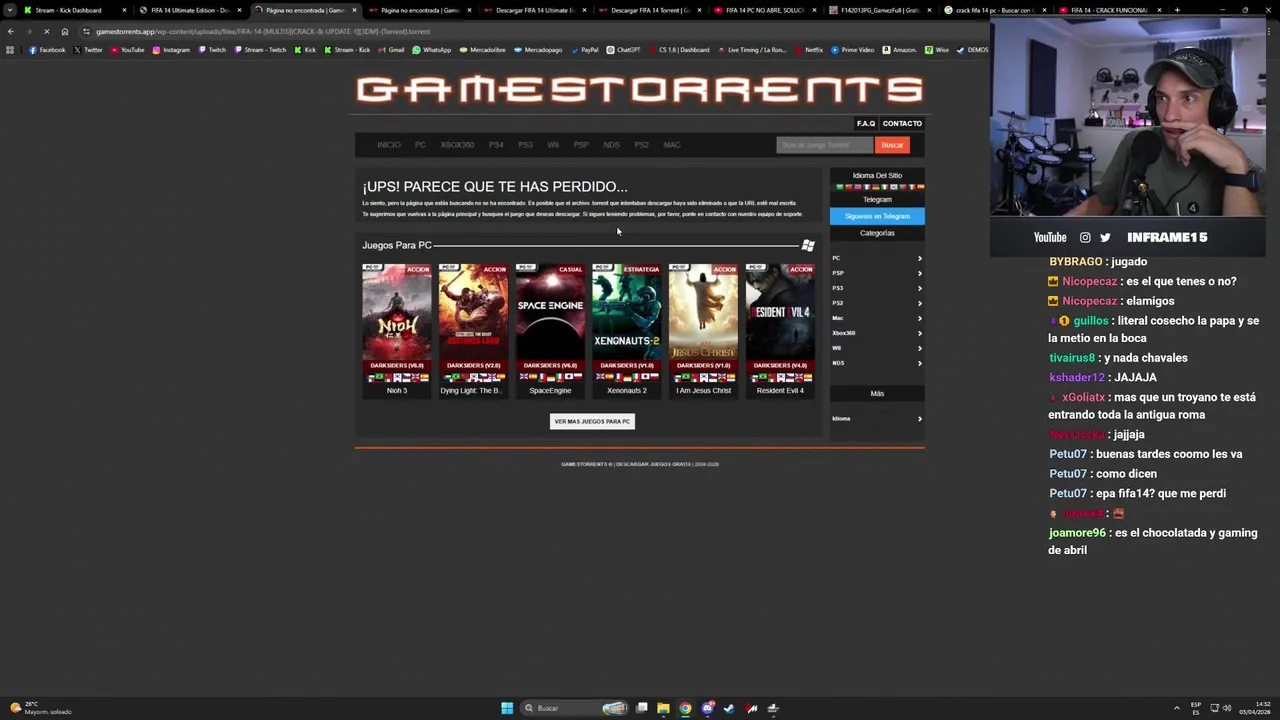
Task: Select PS2 in the site navigation bar
Action: [641, 145]
